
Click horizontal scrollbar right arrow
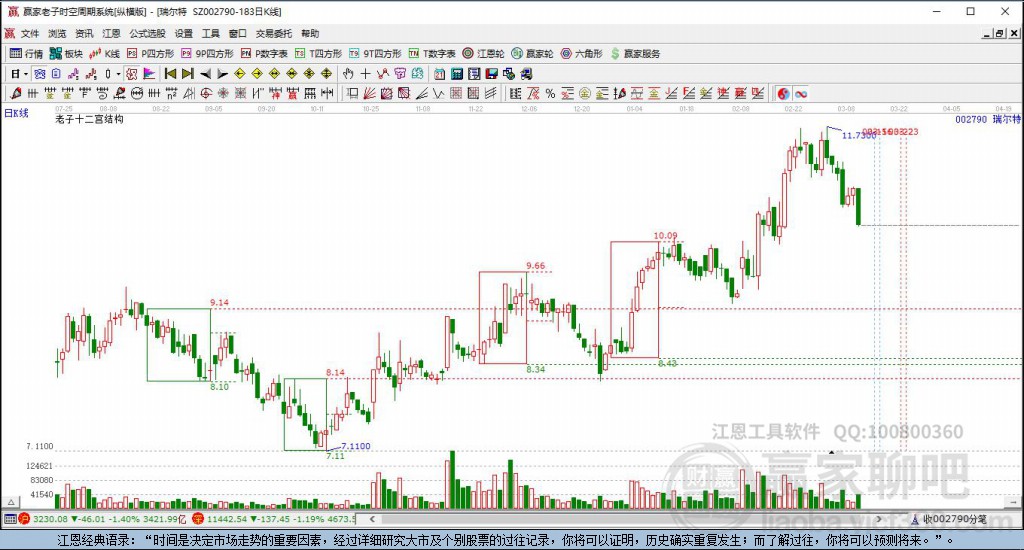click(x=879, y=519)
